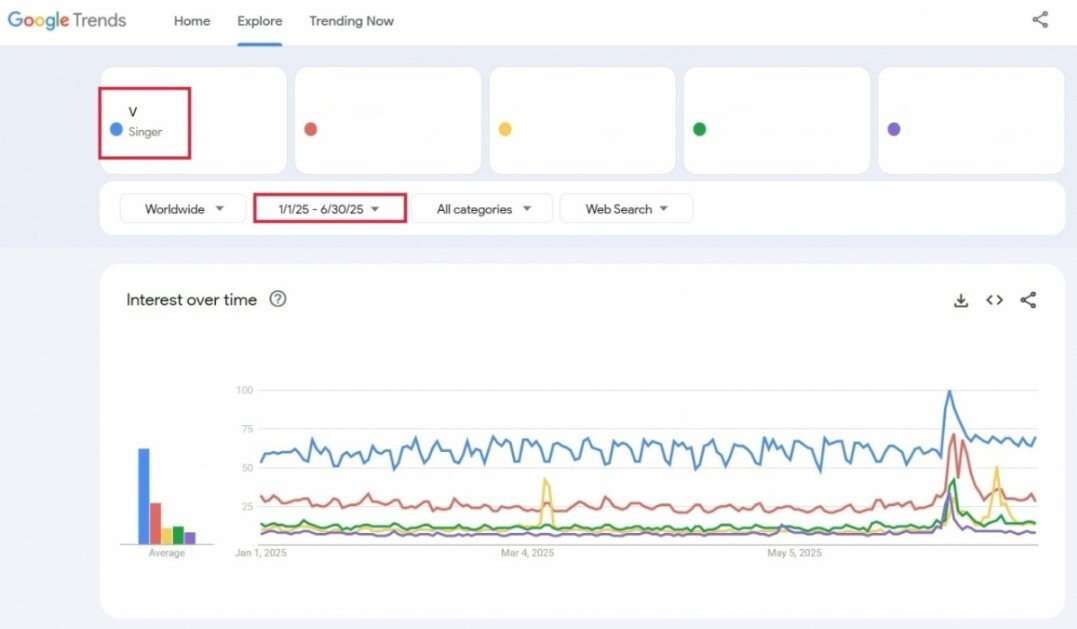Go to the Home tab
Viewport: 1077px width, 629px height.
192,21
